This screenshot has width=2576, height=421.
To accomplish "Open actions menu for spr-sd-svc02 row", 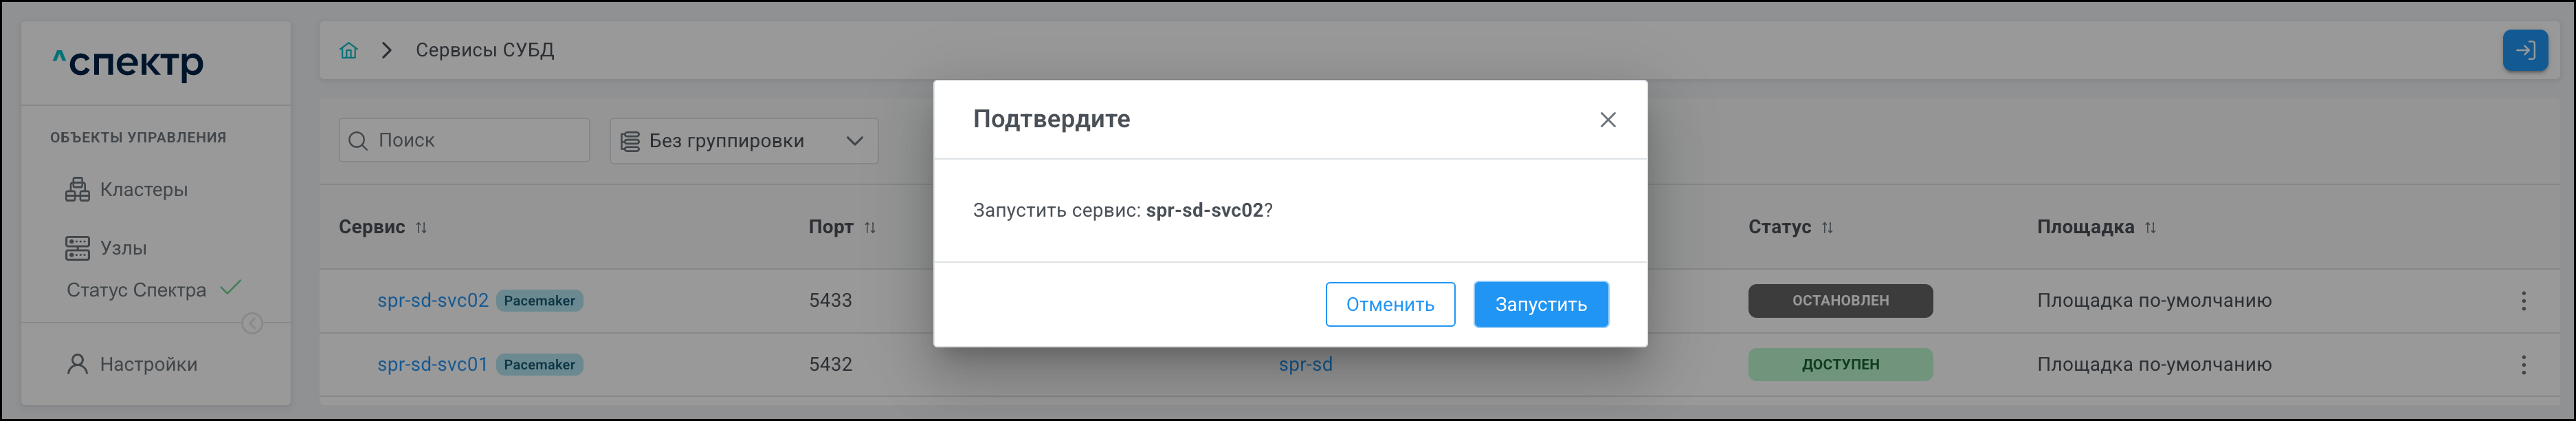I will 2523,301.
